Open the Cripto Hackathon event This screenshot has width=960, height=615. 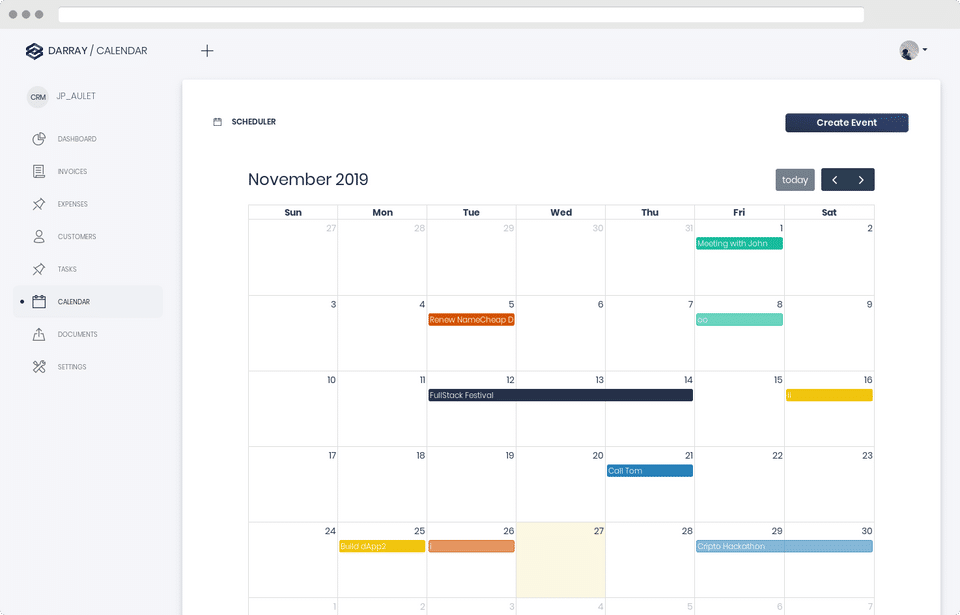tap(784, 546)
